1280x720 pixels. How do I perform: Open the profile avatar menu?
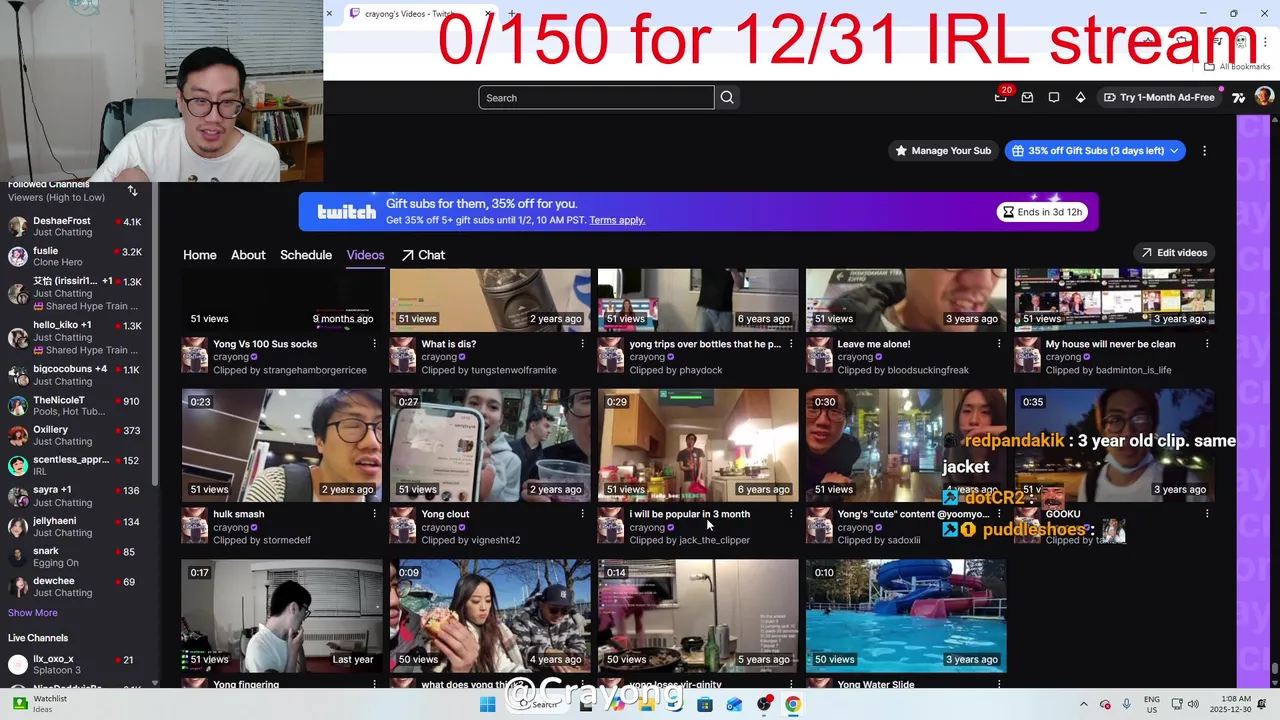click(1264, 96)
